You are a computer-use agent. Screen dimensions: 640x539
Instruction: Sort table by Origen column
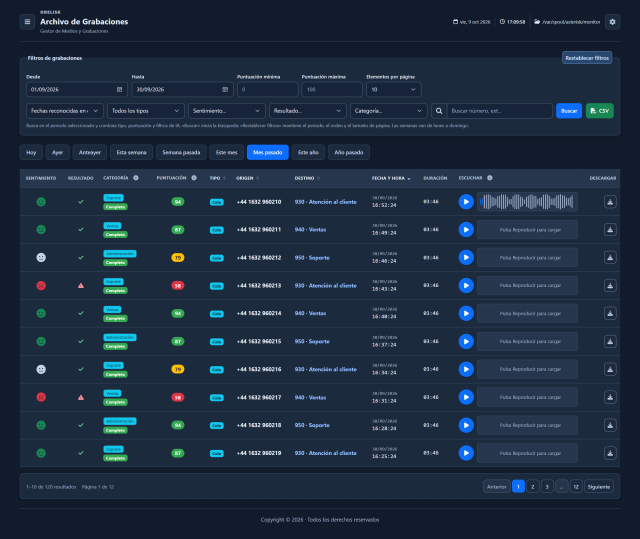pyautogui.click(x=247, y=178)
